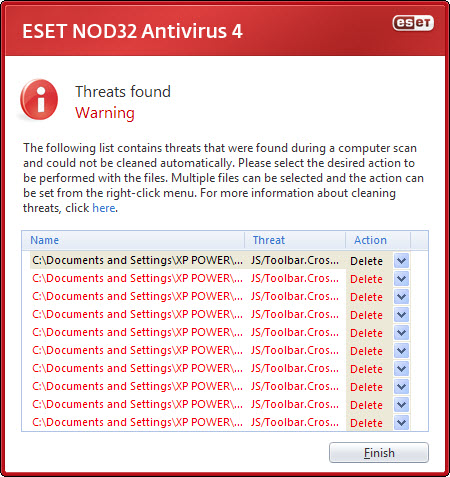Click the red information warning icon
The height and width of the screenshot is (477, 450).
[39, 99]
